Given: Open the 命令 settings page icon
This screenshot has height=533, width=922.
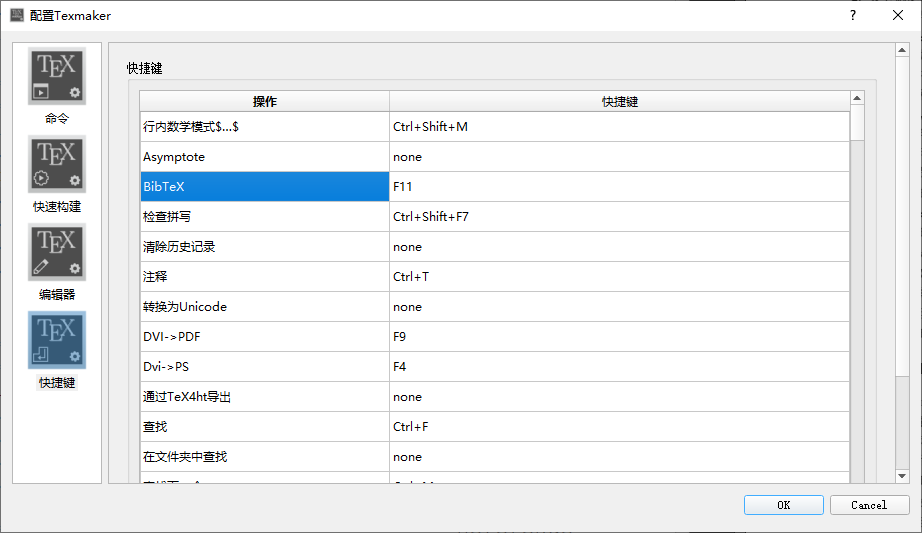Looking at the screenshot, I should click(x=56, y=76).
